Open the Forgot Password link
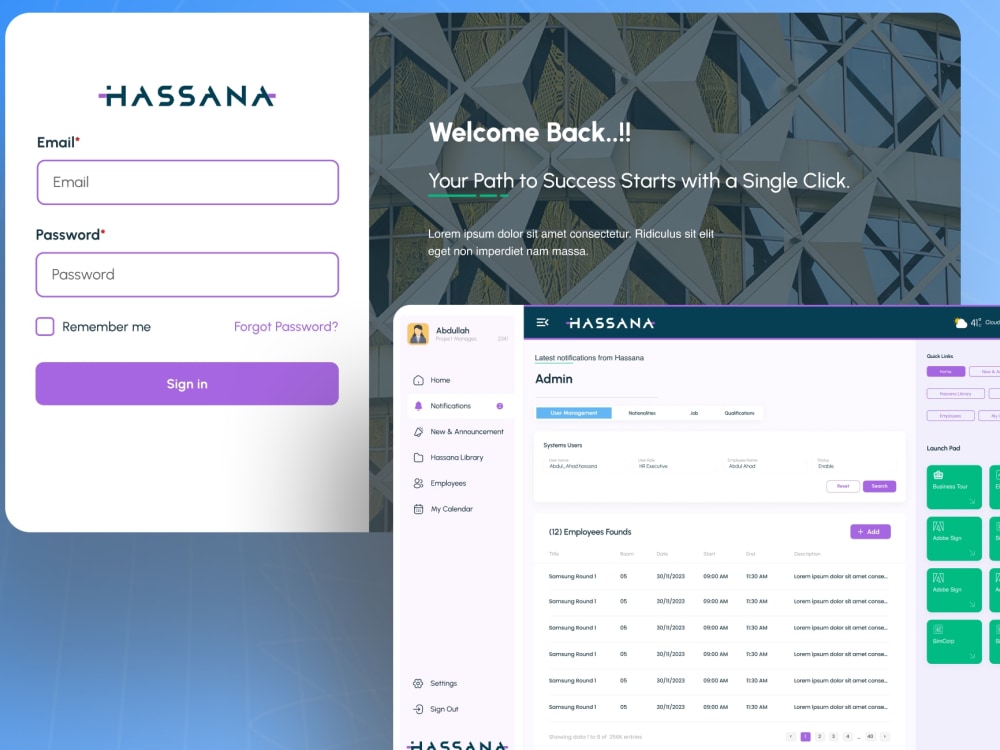Screen dimensions: 1000x750 coord(285,326)
